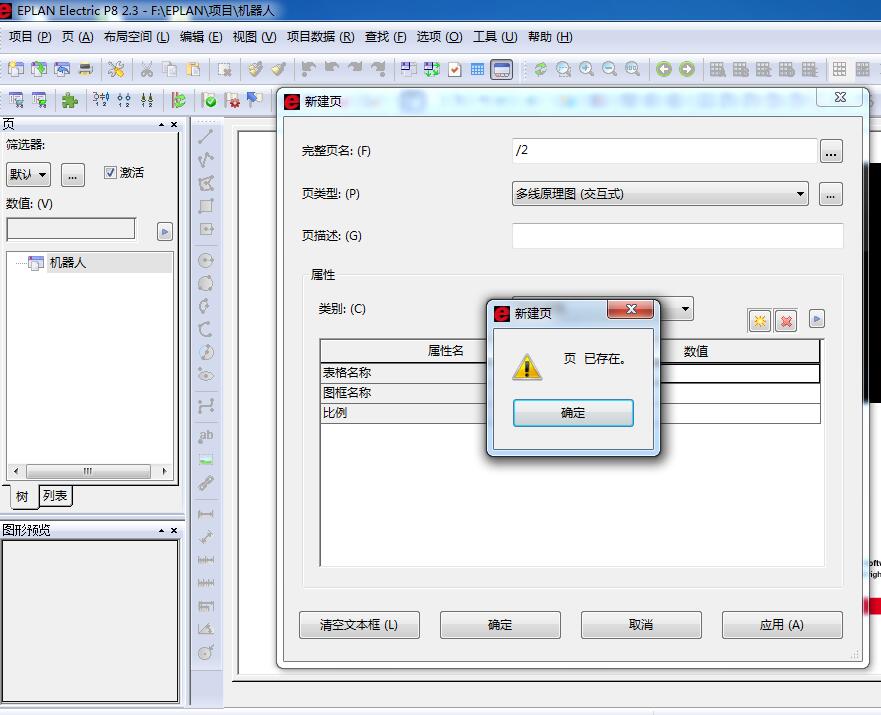Select the text 'ab' tool
The height and width of the screenshot is (715, 881).
[206, 436]
